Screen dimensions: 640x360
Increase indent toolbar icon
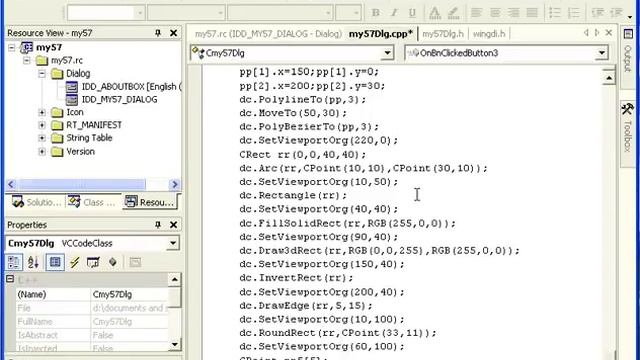click(616, 13)
